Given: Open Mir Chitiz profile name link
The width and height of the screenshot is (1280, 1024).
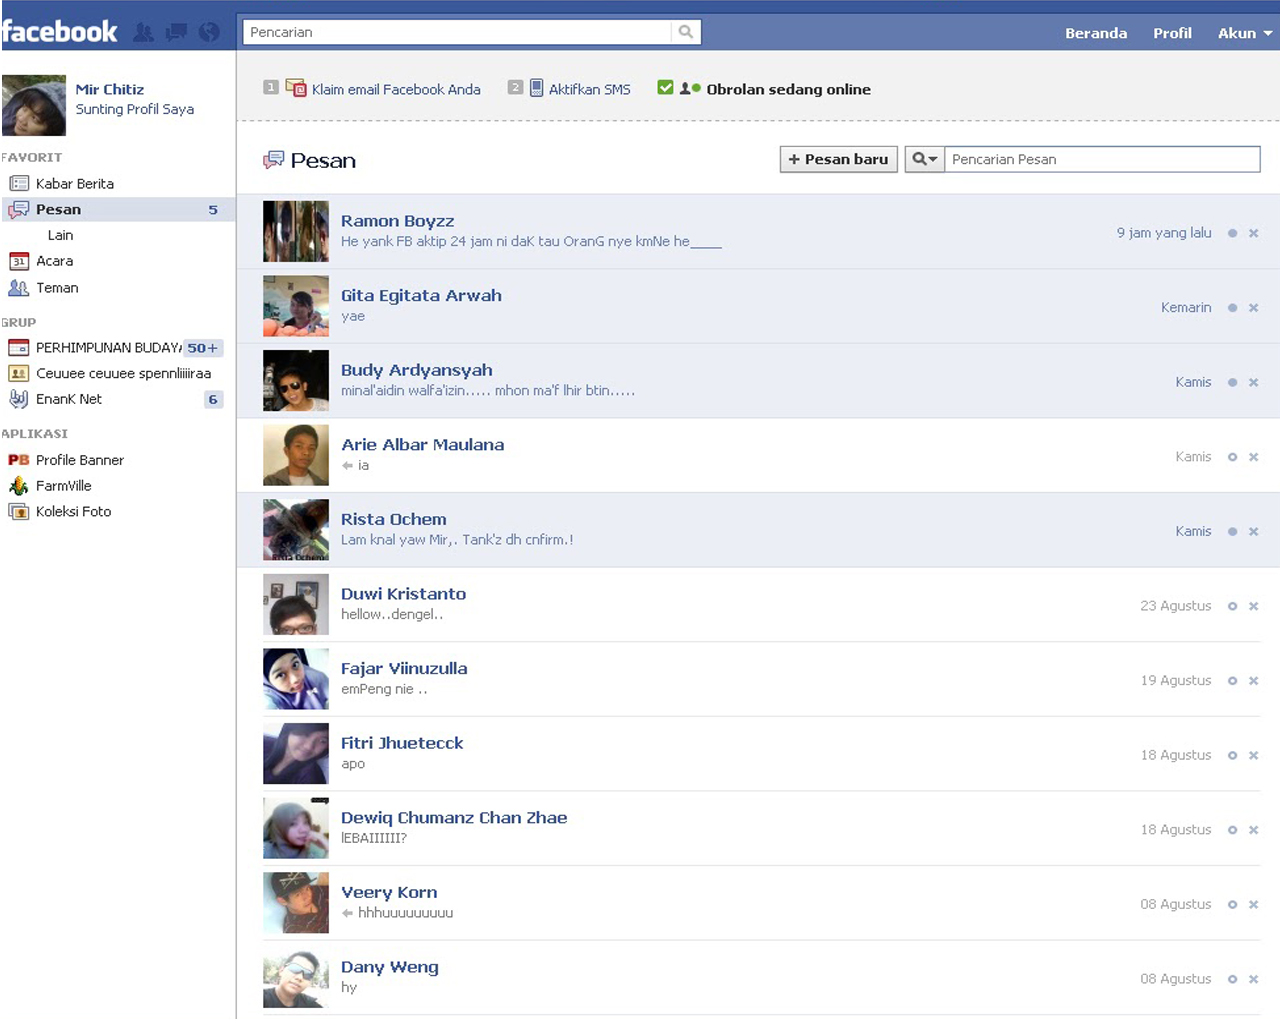Looking at the screenshot, I should click(110, 89).
